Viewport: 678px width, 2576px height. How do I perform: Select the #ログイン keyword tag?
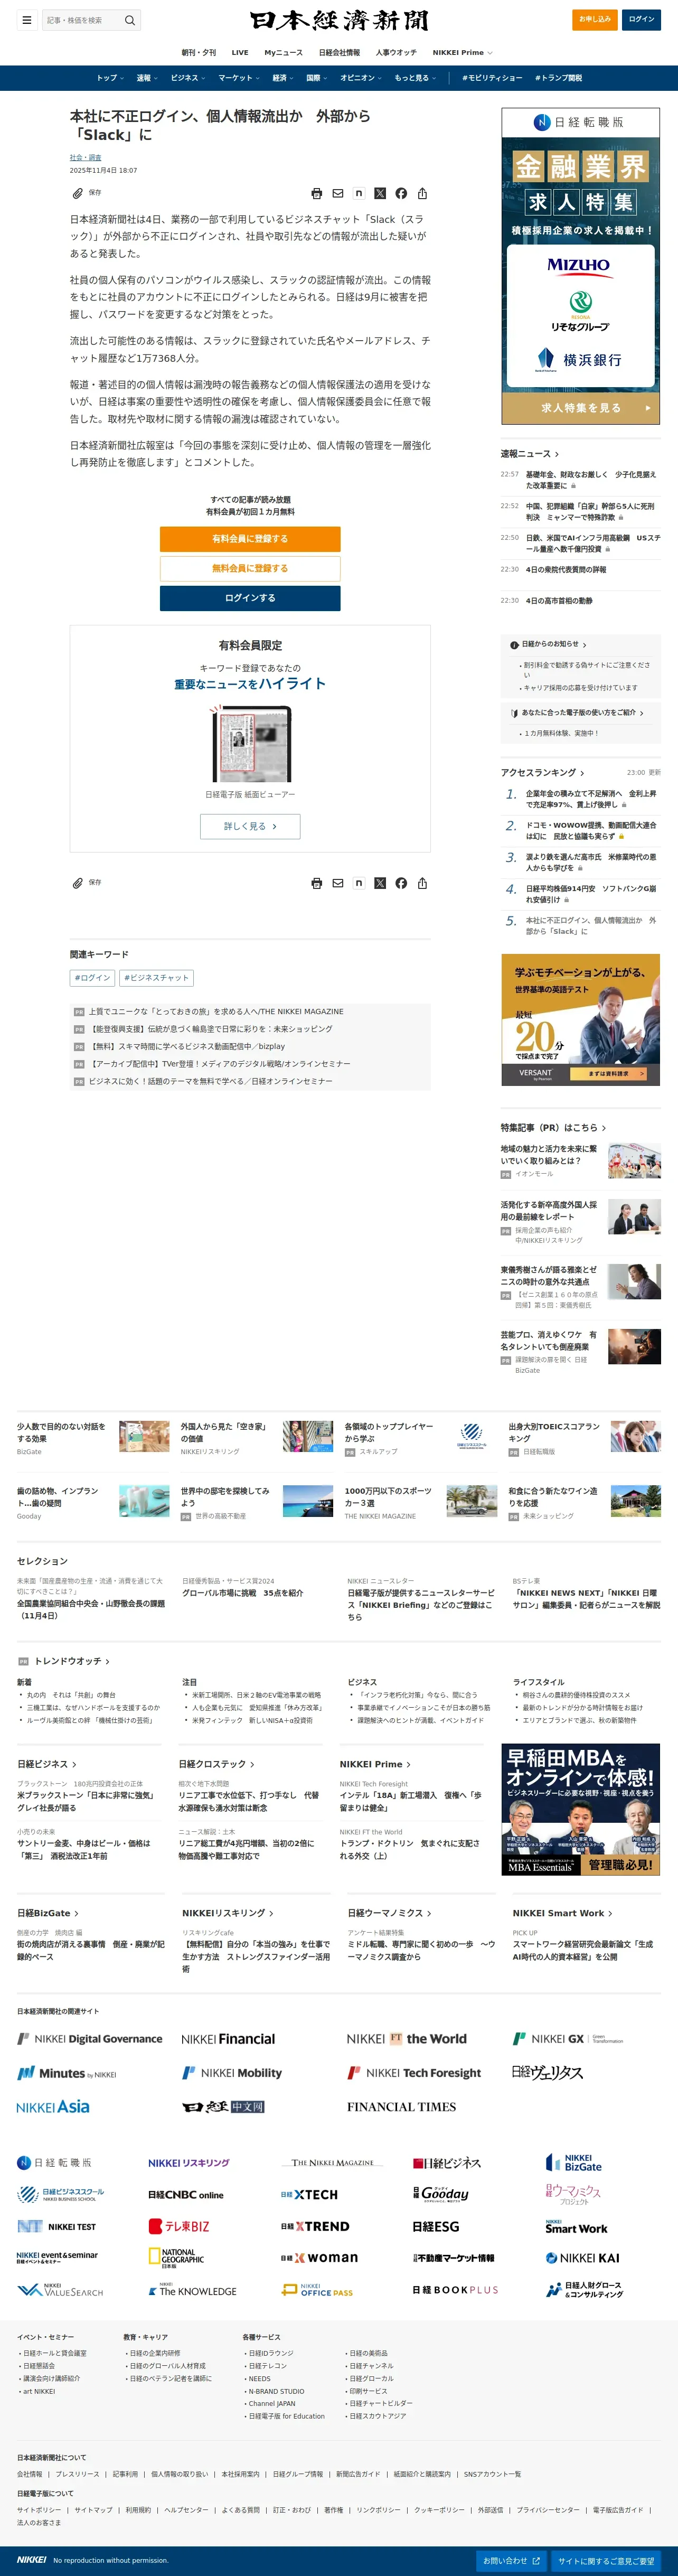click(x=92, y=978)
